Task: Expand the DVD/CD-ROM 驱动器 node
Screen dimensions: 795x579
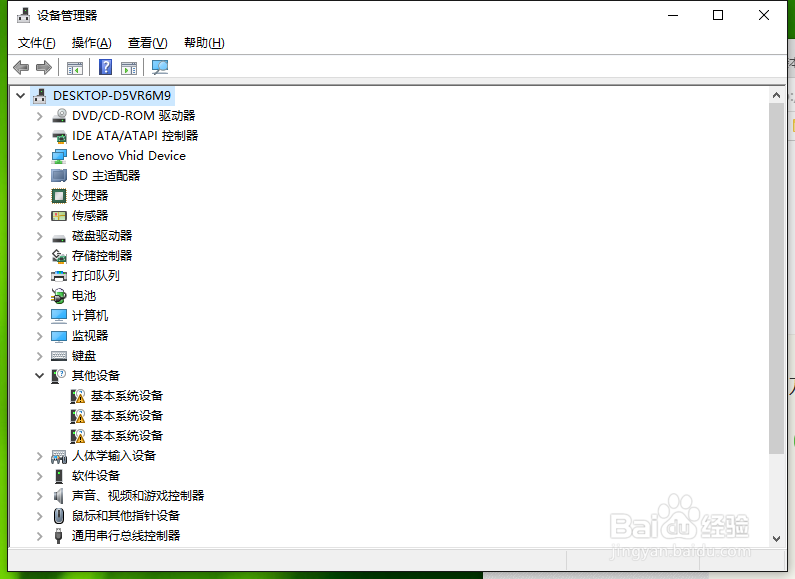Action: (40, 116)
